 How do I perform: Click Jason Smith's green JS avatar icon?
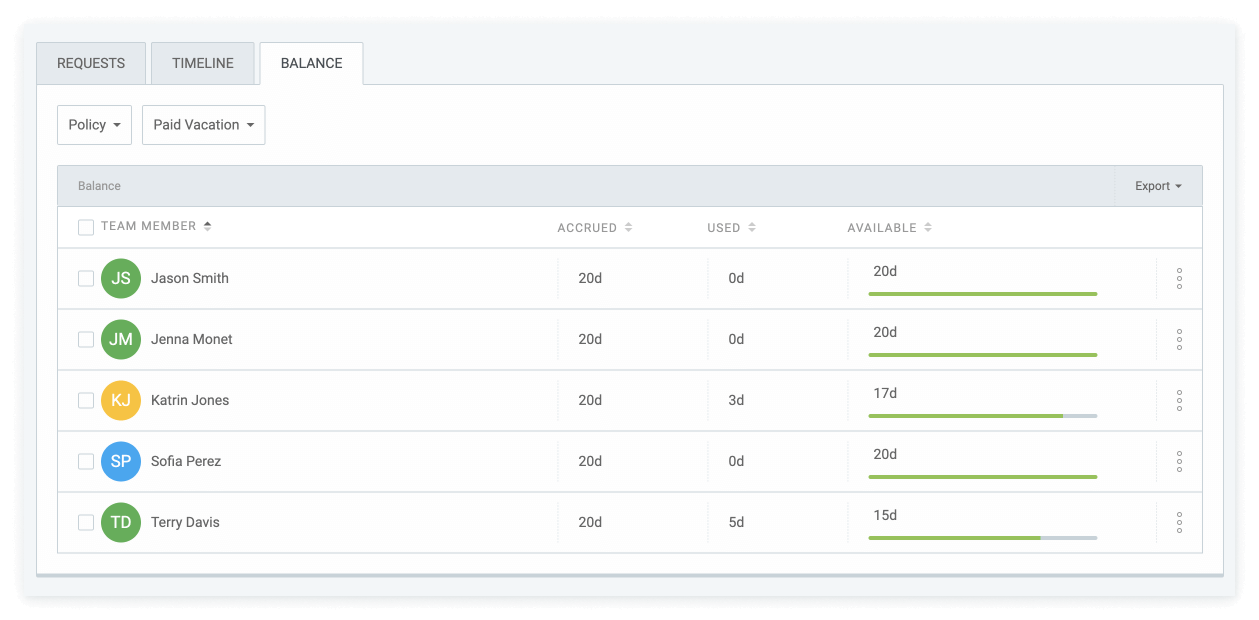(121, 278)
